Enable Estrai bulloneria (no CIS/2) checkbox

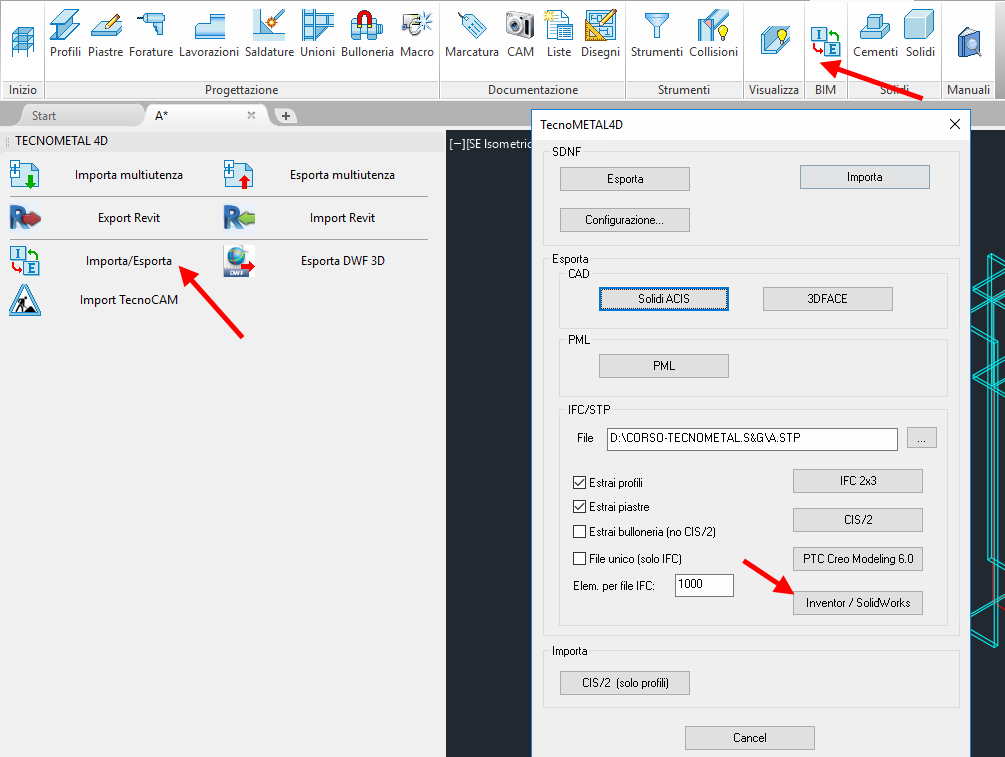click(579, 531)
